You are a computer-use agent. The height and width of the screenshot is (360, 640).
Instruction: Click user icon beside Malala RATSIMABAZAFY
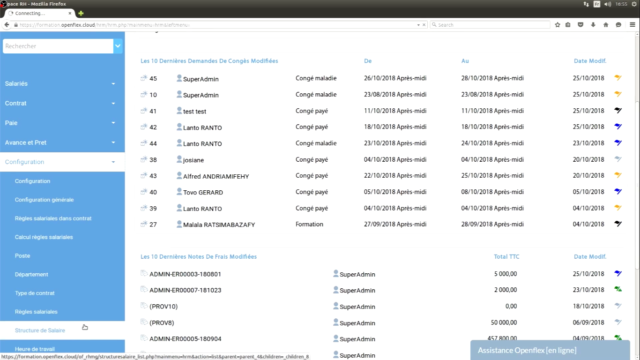pyautogui.click(x=179, y=224)
